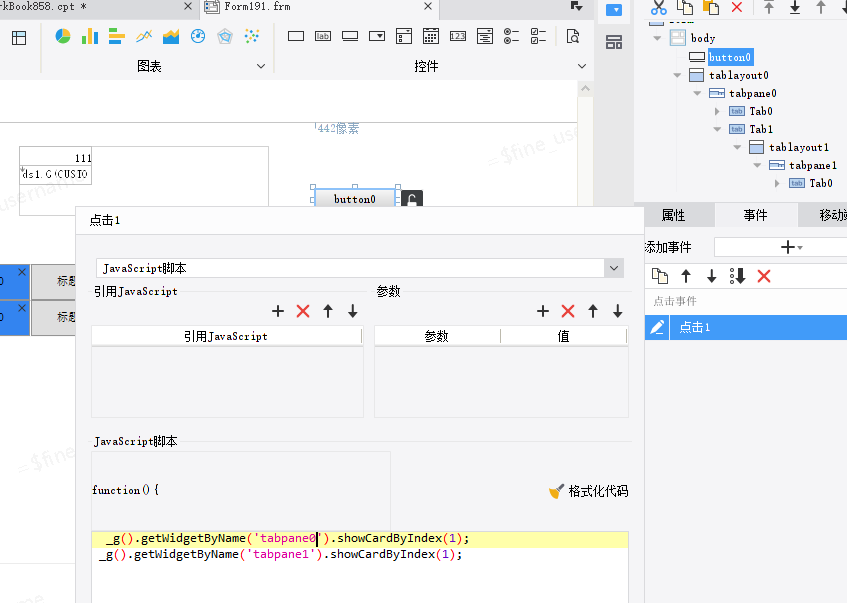
Task: Expand the Tab0 node under tabpane0
Action: 717,111
